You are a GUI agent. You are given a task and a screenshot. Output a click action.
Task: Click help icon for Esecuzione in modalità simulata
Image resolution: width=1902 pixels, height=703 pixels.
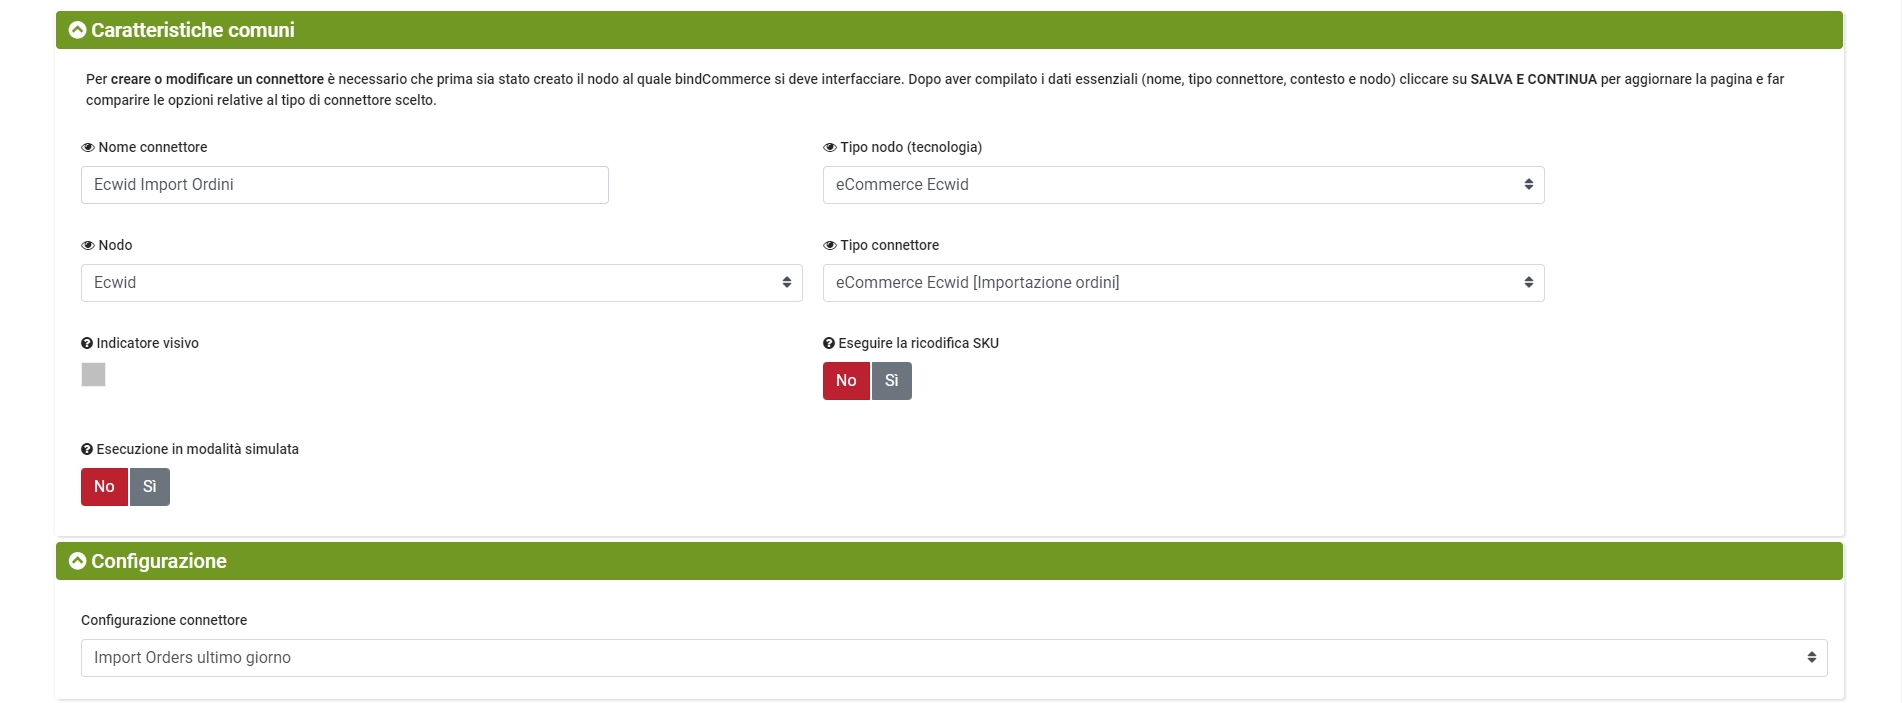[x=87, y=449]
